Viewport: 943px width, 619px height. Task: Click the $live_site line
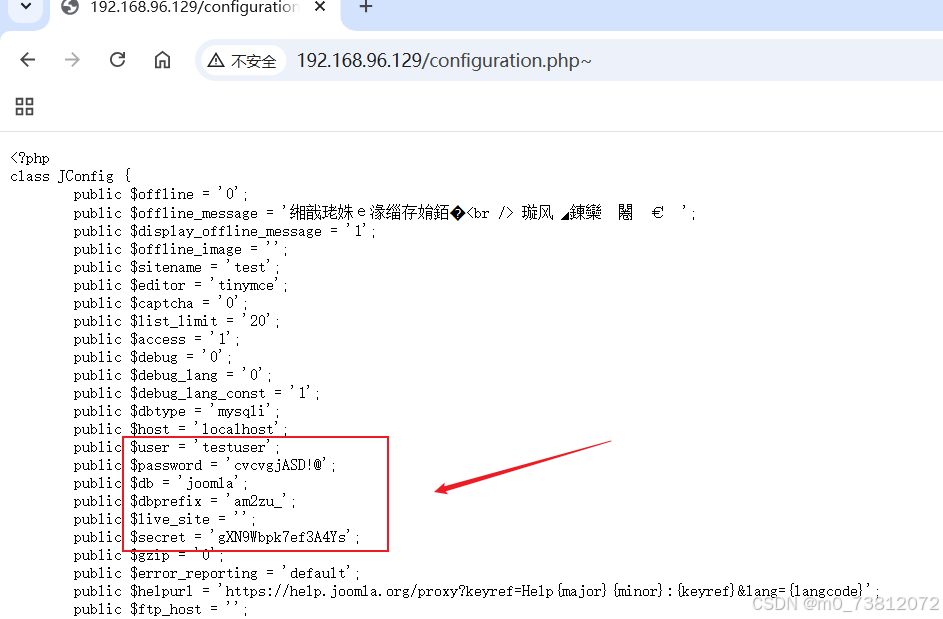[x=164, y=520]
